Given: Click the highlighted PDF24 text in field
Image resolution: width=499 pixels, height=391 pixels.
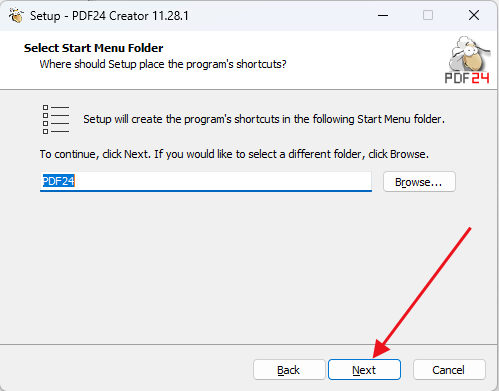Looking at the screenshot, I should point(58,181).
